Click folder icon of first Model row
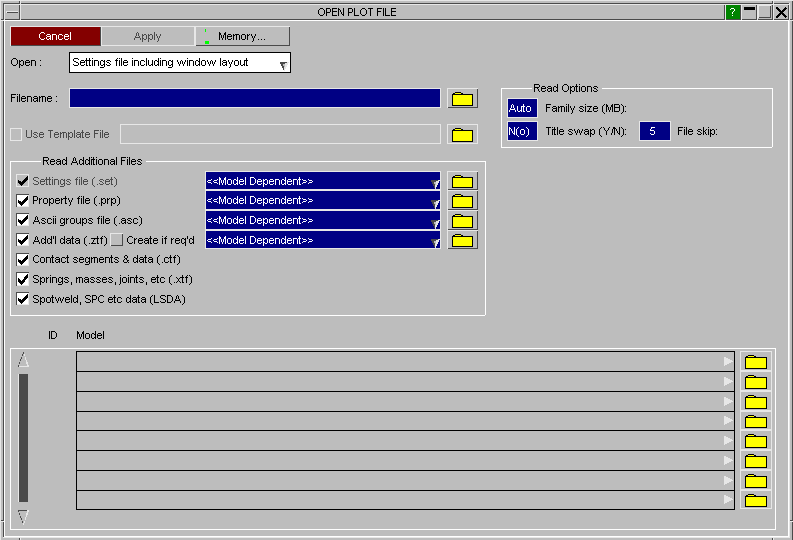Viewport: 793px width, 540px height. 756,362
